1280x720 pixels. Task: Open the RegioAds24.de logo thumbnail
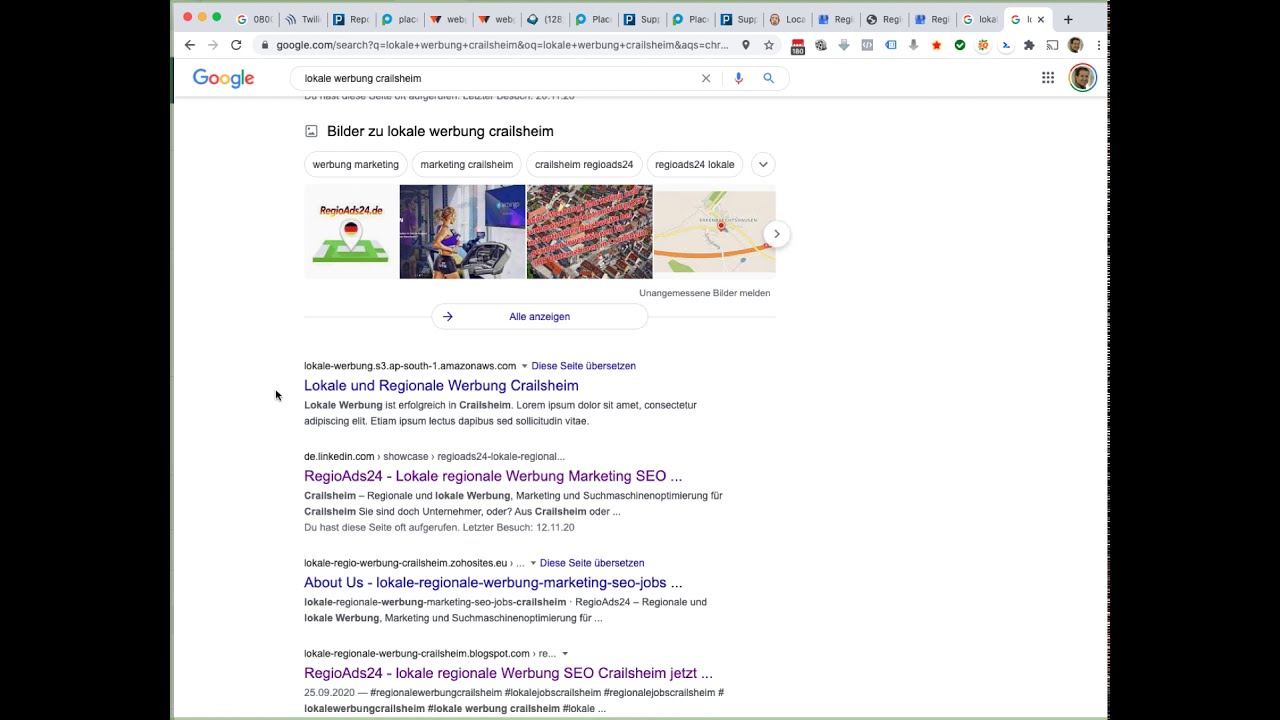(351, 232)
